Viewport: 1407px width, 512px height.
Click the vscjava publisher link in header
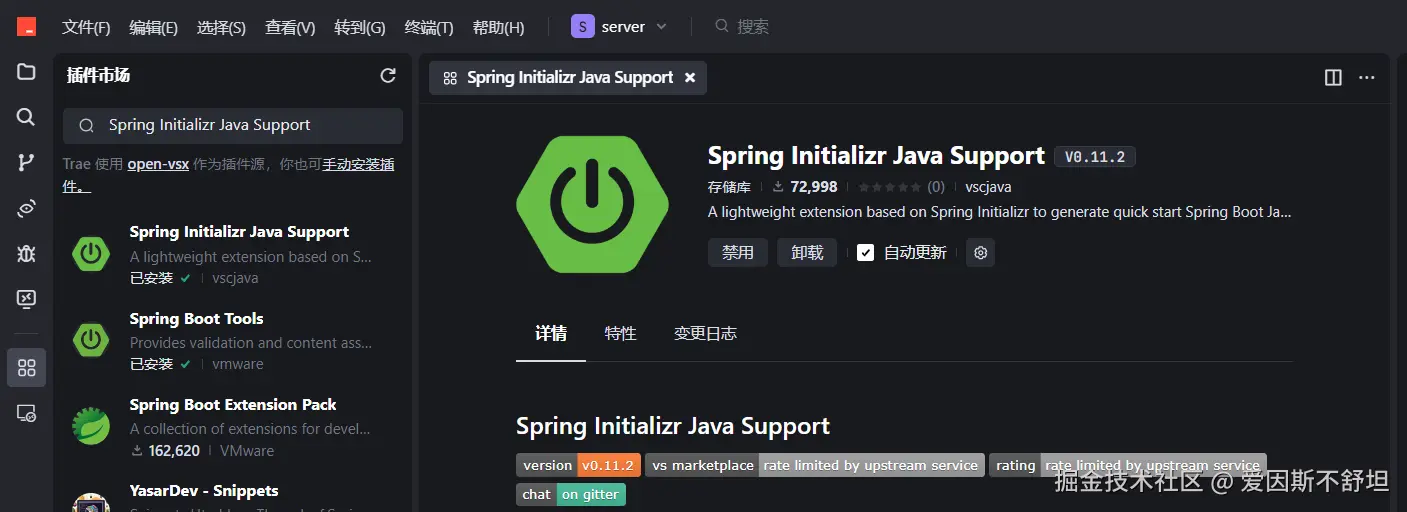pyautogui.click(x=988, y=187)
